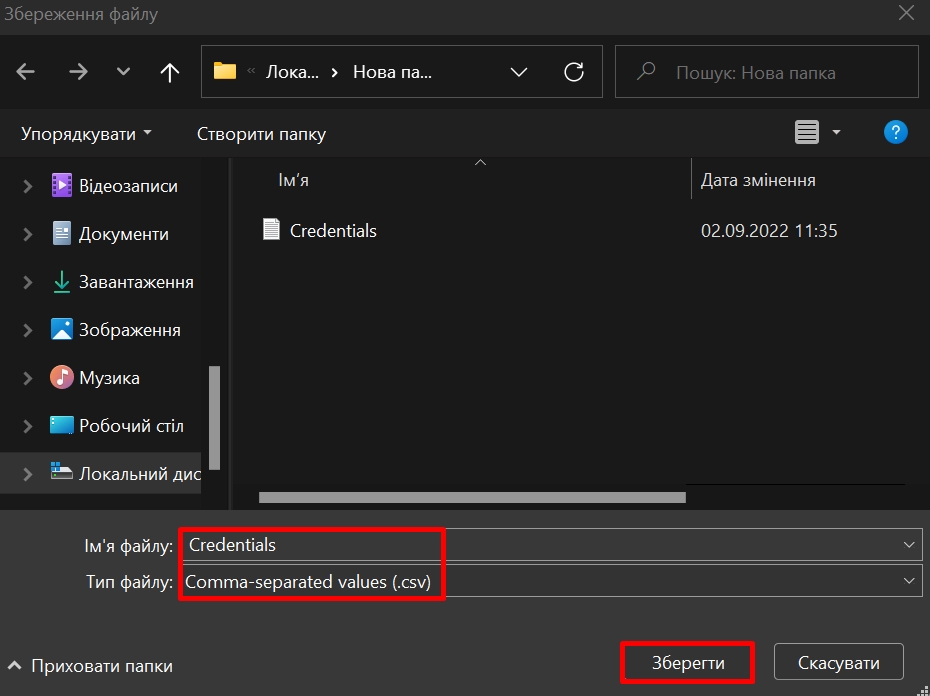Refresh the current folder view
The height and width of the screenshot is (696, 930).
574,72
